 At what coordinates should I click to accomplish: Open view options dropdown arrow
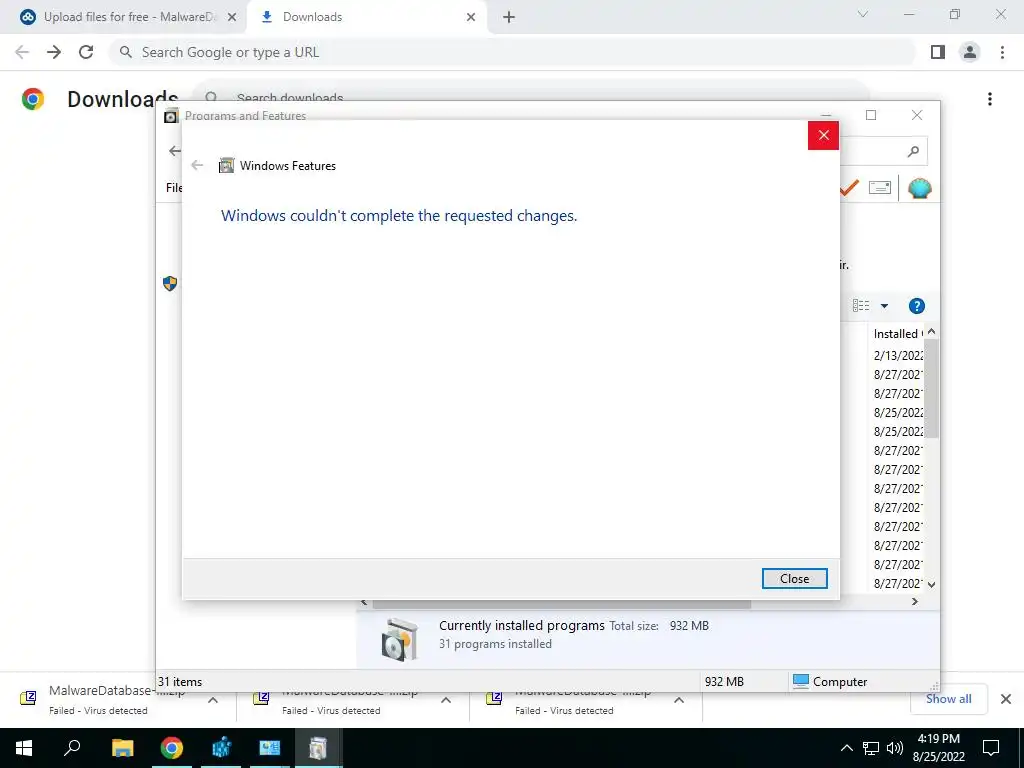click(x=884, y=306)
